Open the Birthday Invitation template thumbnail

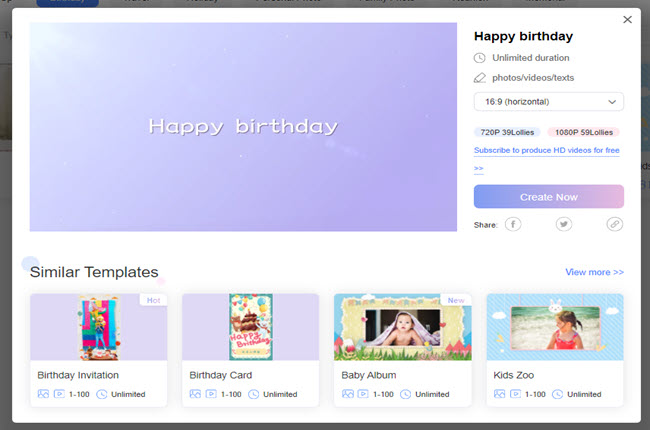point(99,327)
